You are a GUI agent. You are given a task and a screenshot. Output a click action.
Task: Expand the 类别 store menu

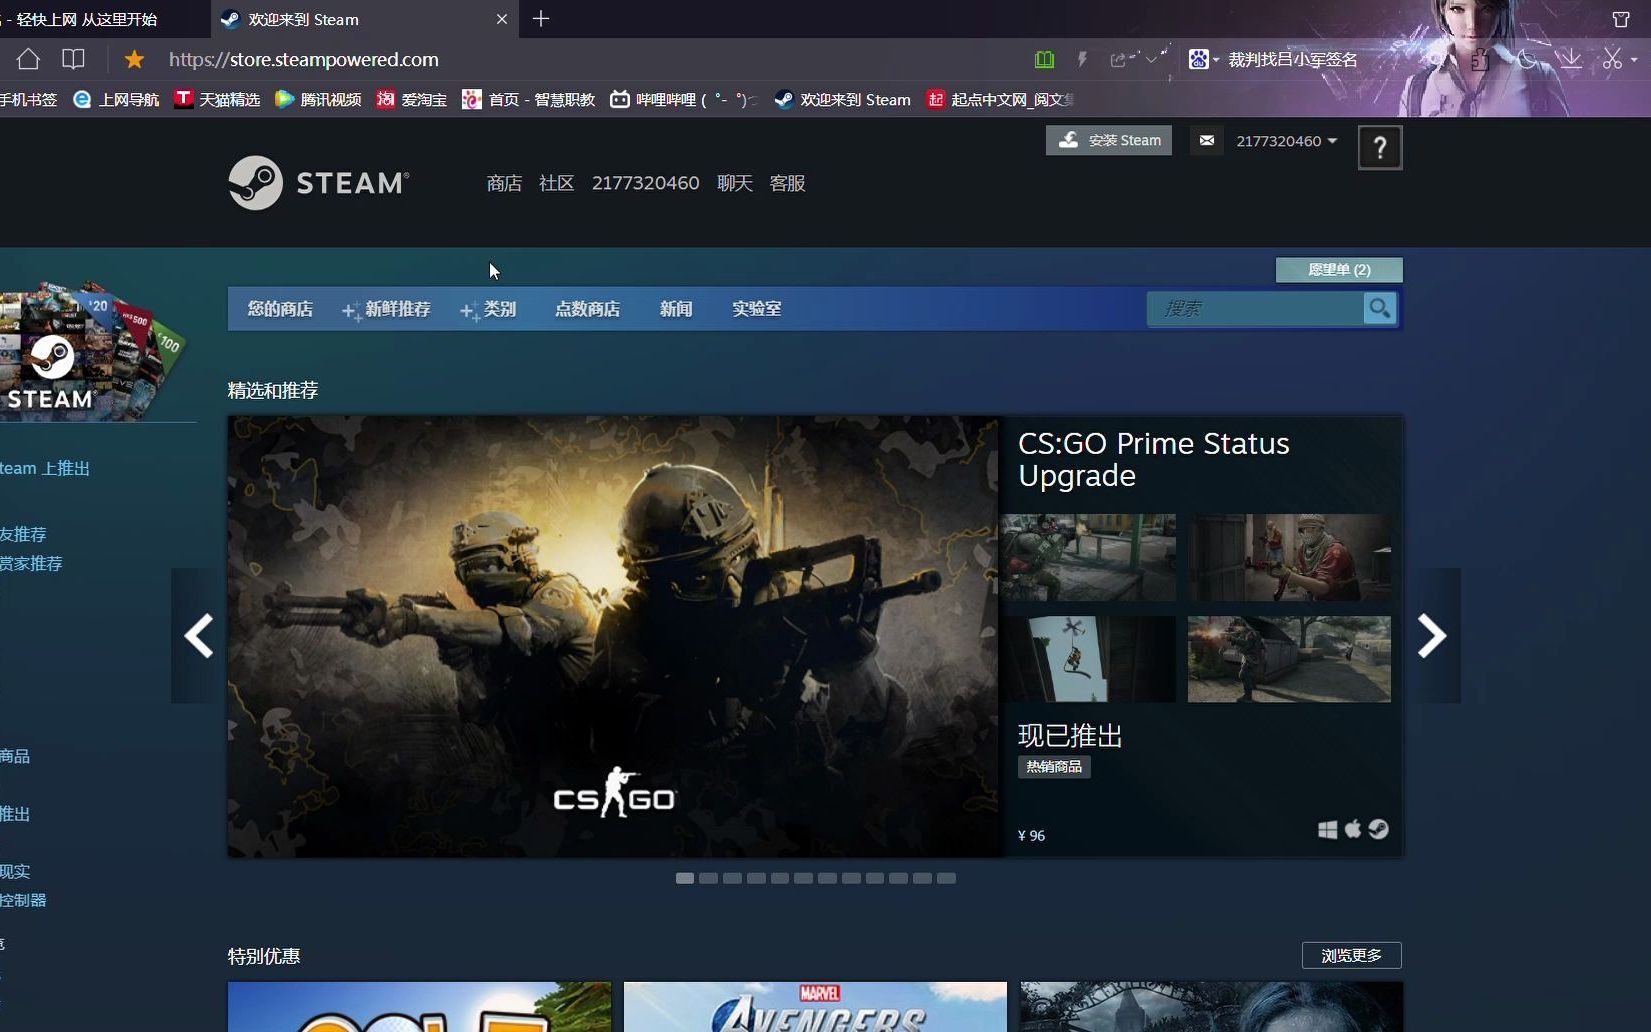click(489, 309)
